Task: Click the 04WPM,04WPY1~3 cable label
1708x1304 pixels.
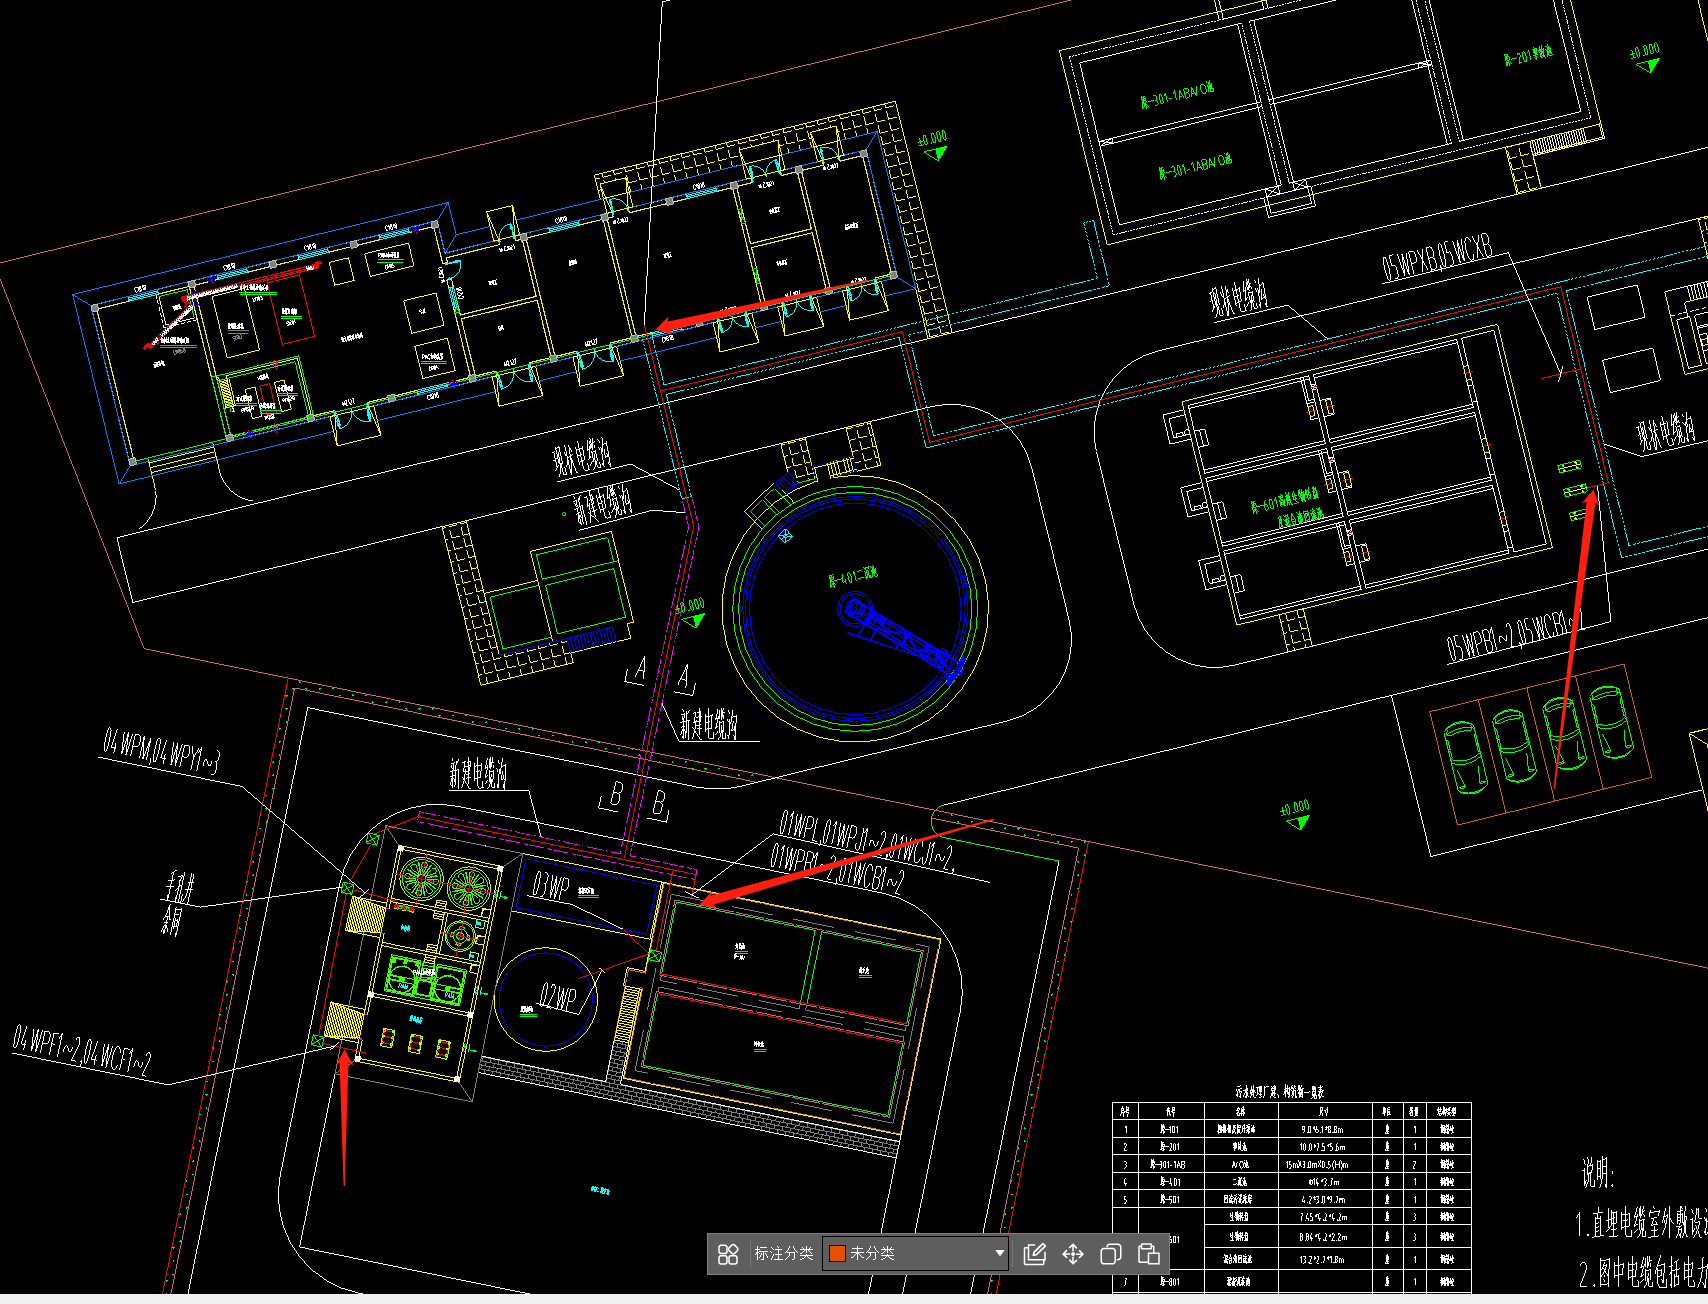Action: [x=161, y=752]
